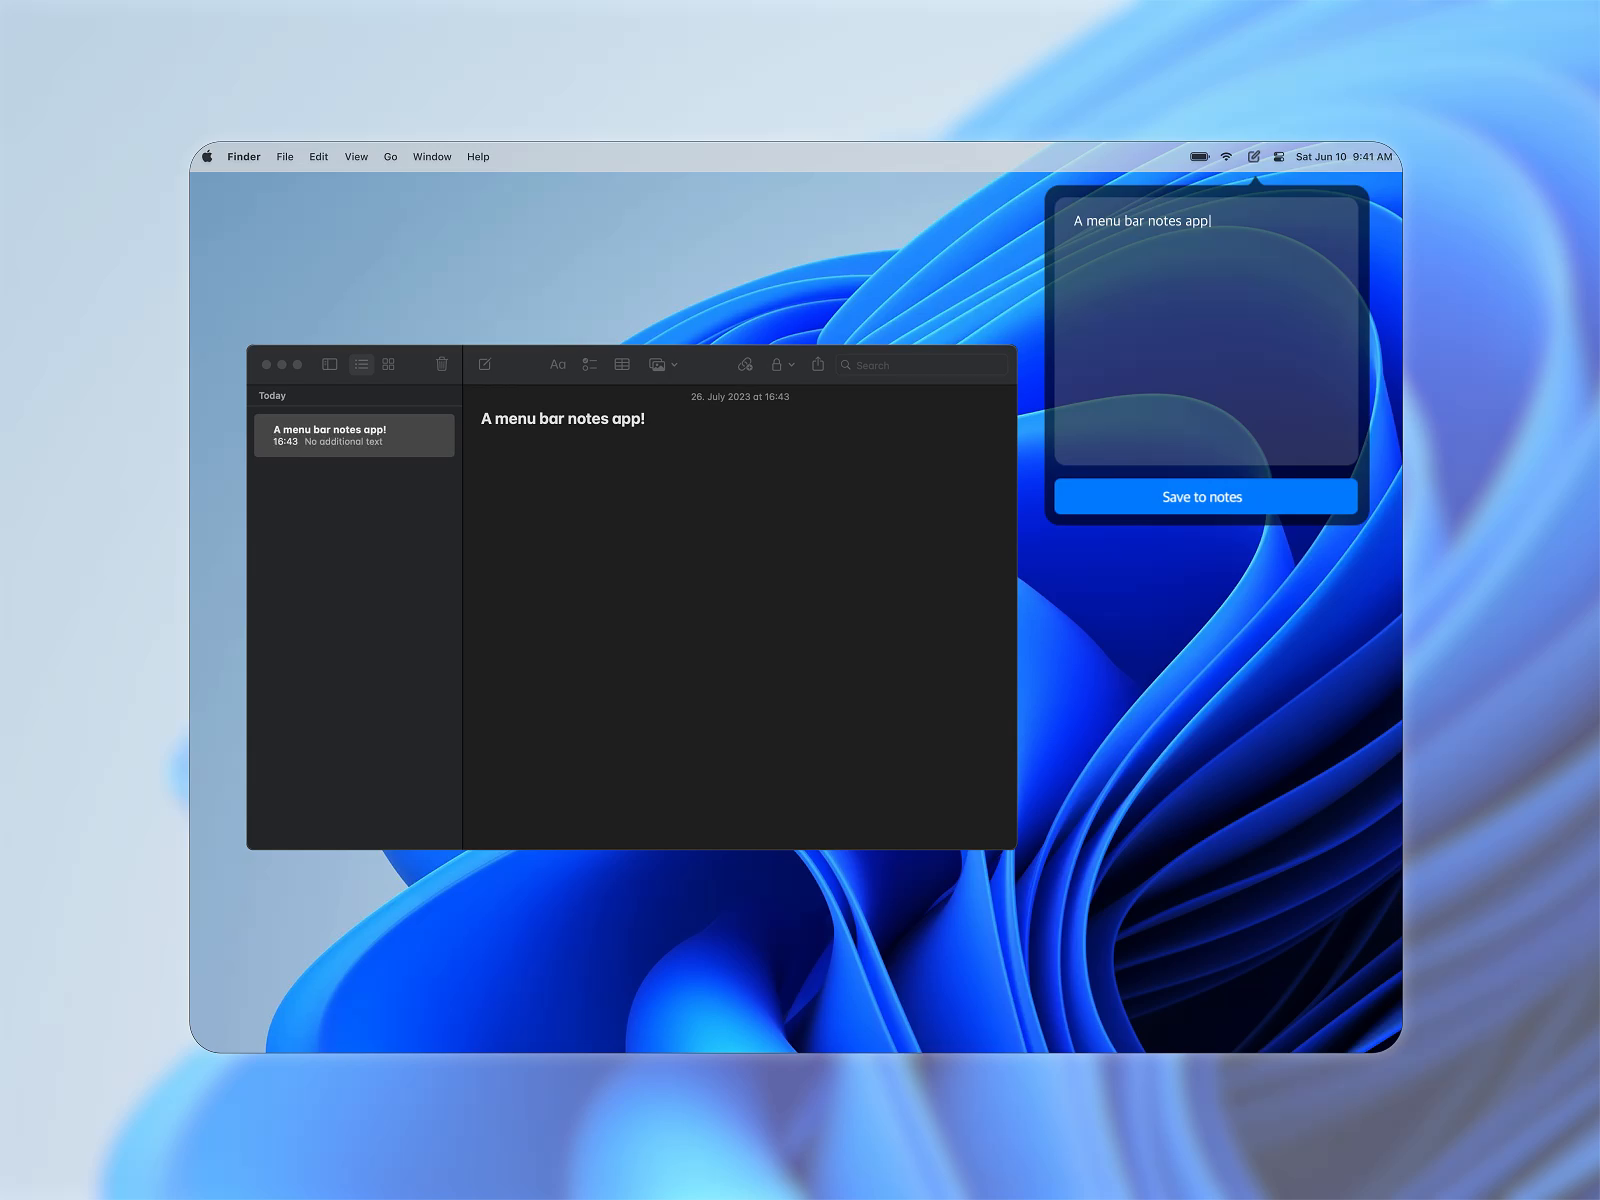Image resolution: width=1600 pixels, height=1200 pixels.
Task: Click the '26. July 2023 at 16:43' timestamp
Action: click(740, 397)
